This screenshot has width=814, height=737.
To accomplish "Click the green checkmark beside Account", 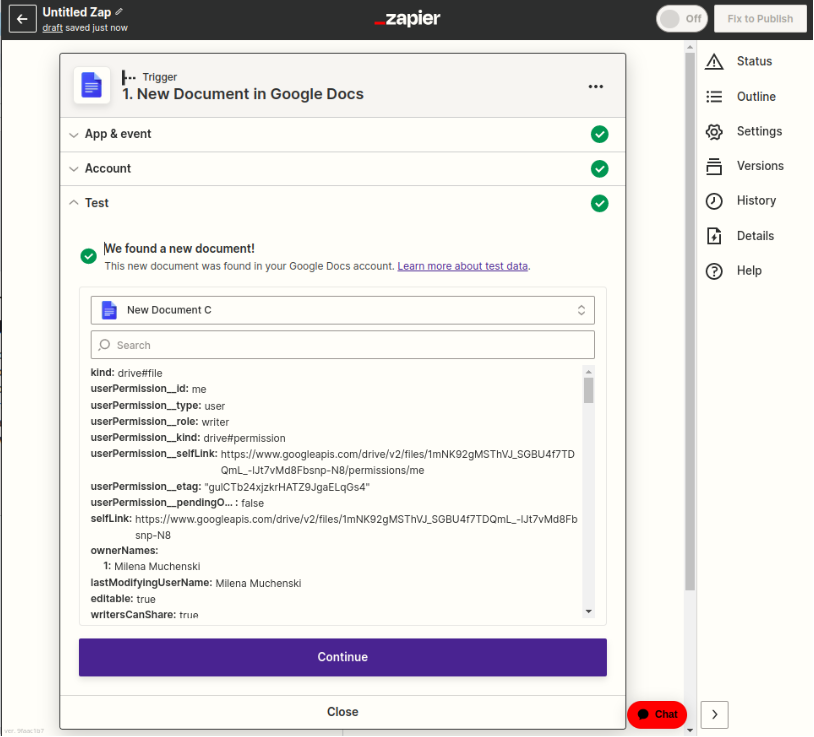I will click(x=600, y=169).
